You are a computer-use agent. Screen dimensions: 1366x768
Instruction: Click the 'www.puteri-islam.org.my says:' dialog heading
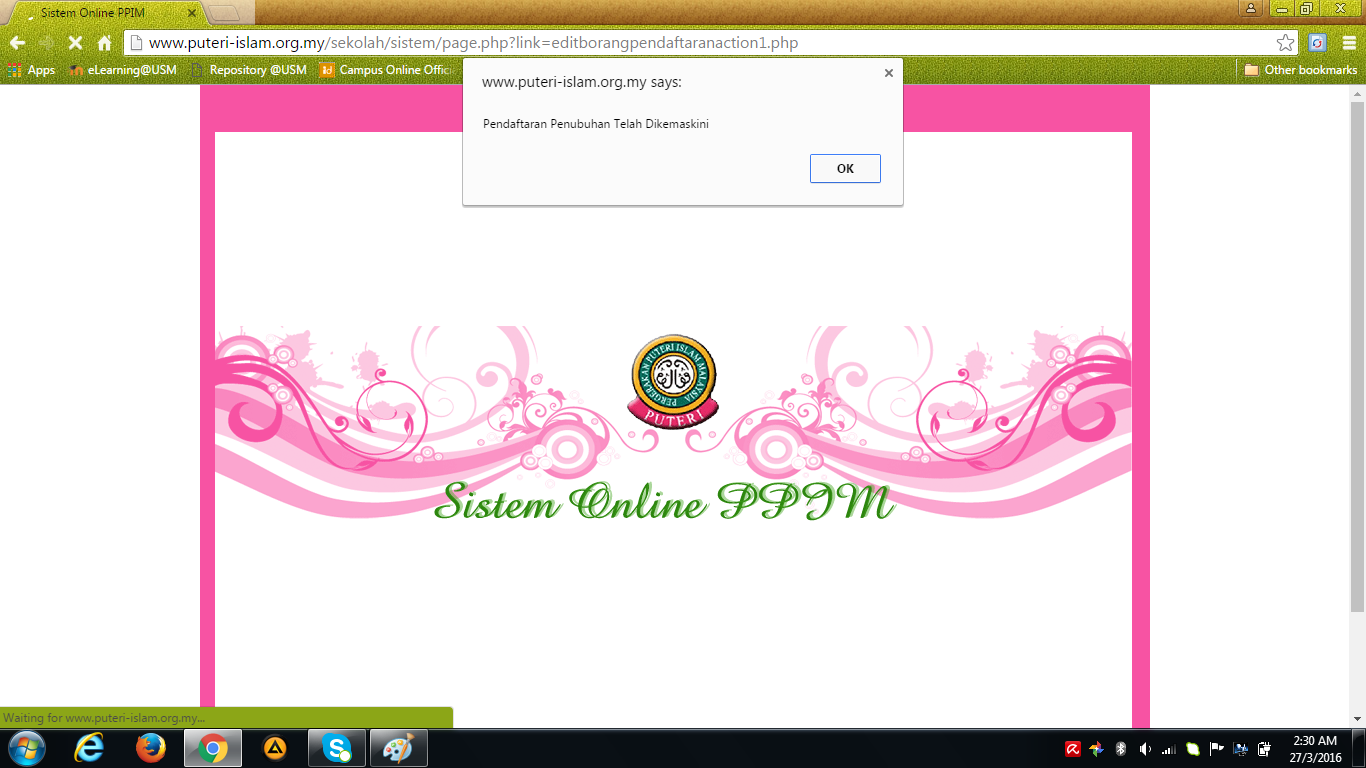[x=582, y=82]
